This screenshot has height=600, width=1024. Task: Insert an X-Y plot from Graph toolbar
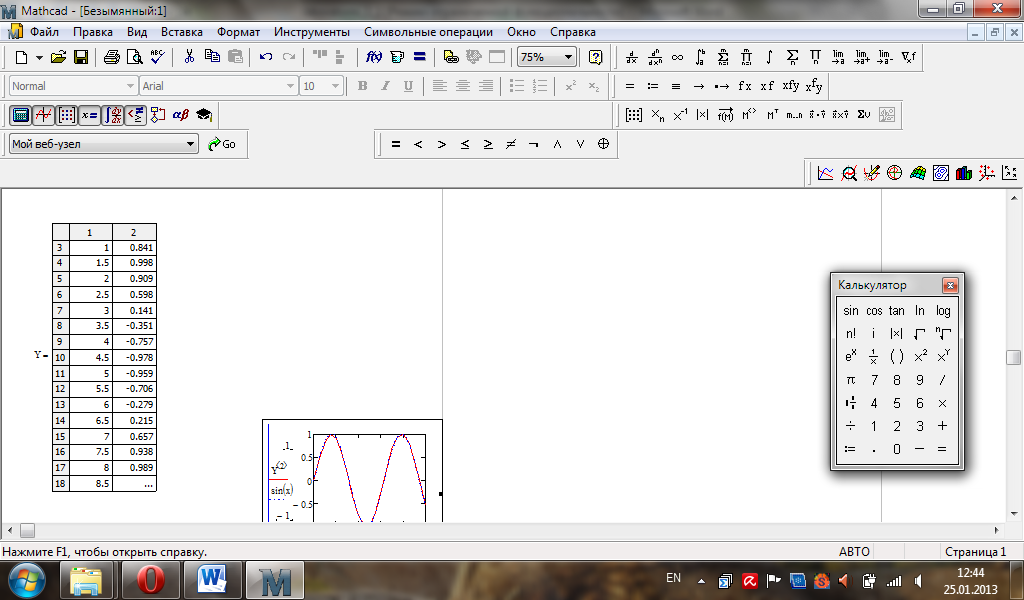point(825,173)
